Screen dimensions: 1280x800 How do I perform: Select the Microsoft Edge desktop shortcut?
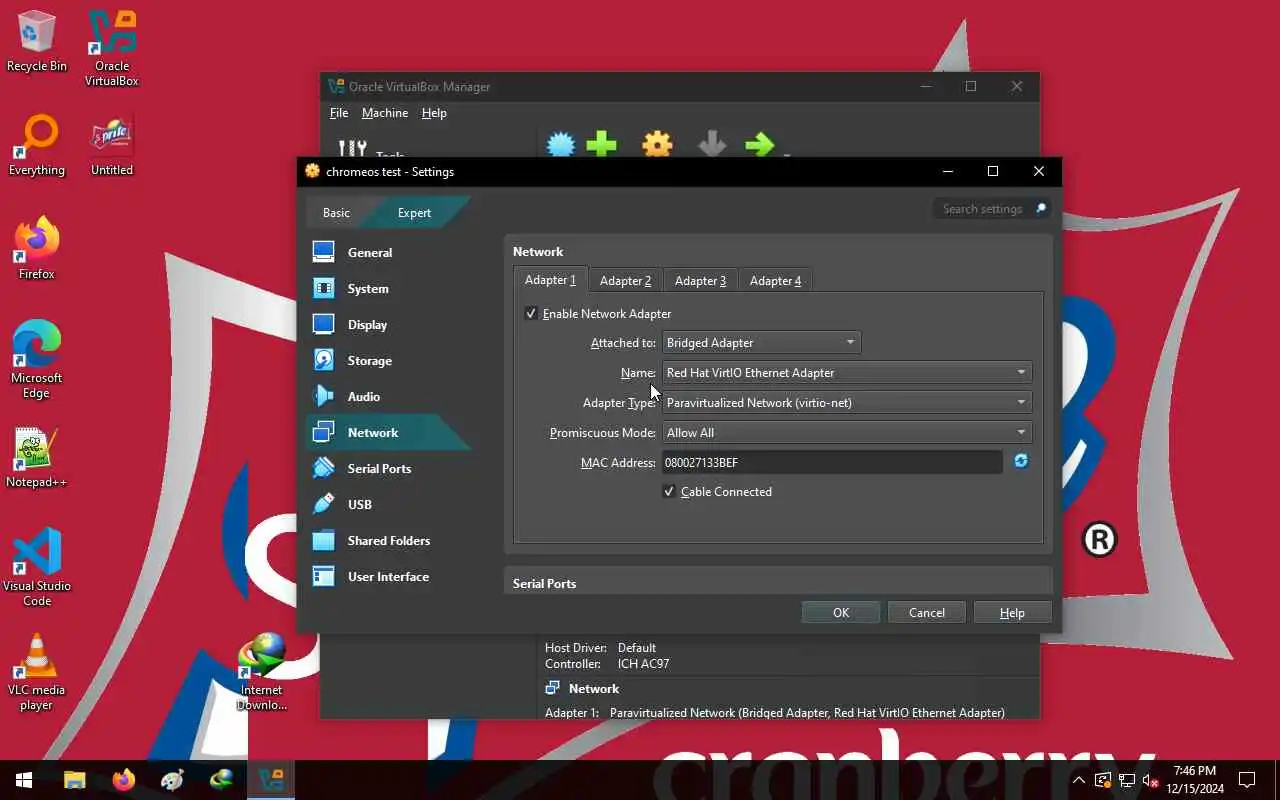pos(37,360)
